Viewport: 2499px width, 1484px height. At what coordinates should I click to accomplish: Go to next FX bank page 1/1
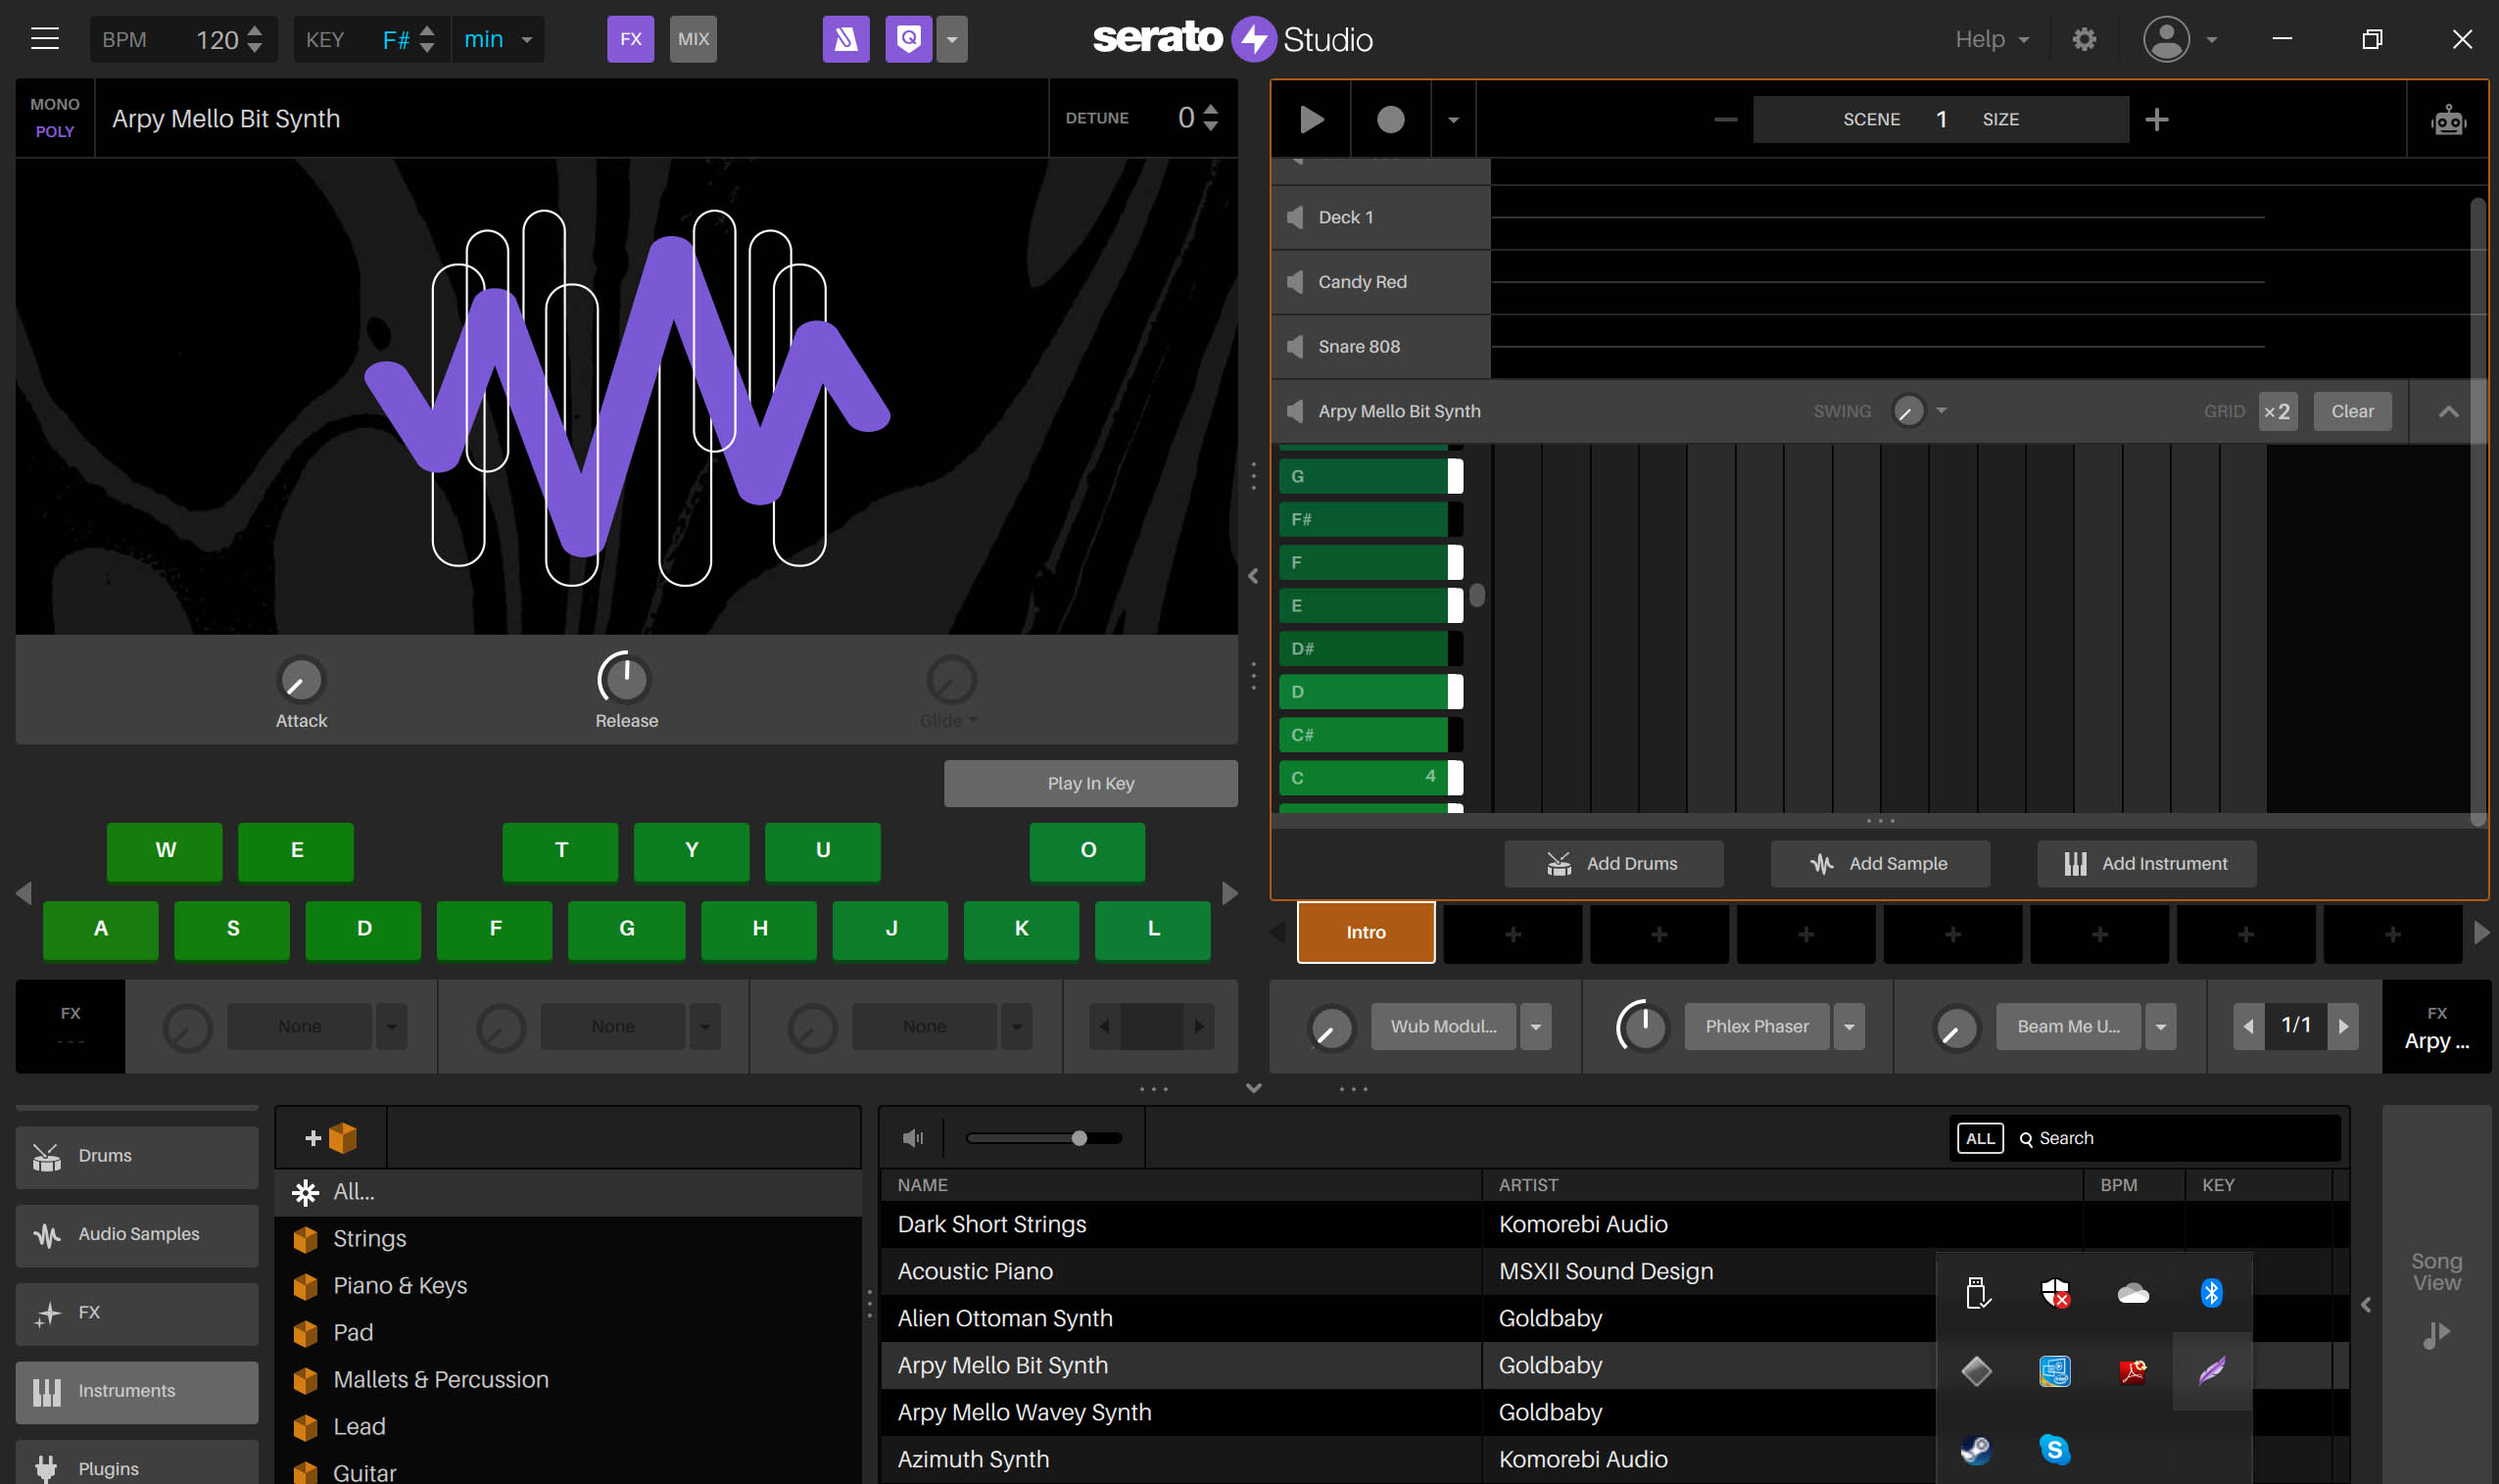(x=2343, y=1026)
